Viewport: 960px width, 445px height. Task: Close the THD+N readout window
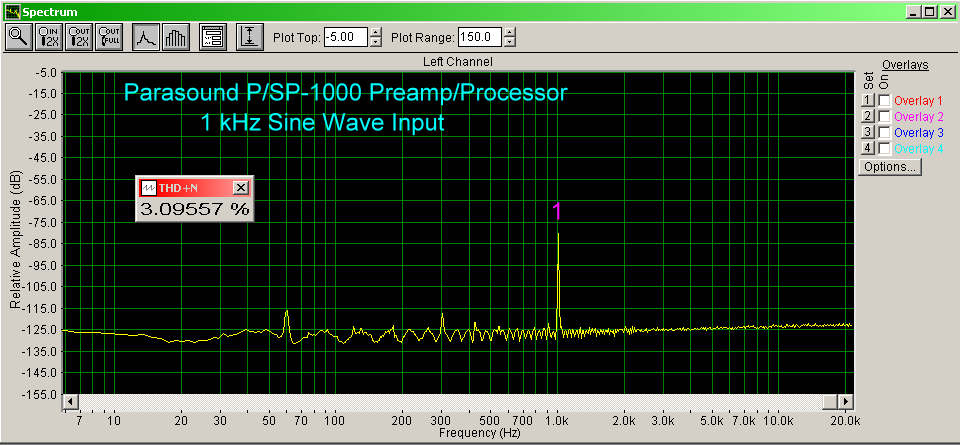241,187
